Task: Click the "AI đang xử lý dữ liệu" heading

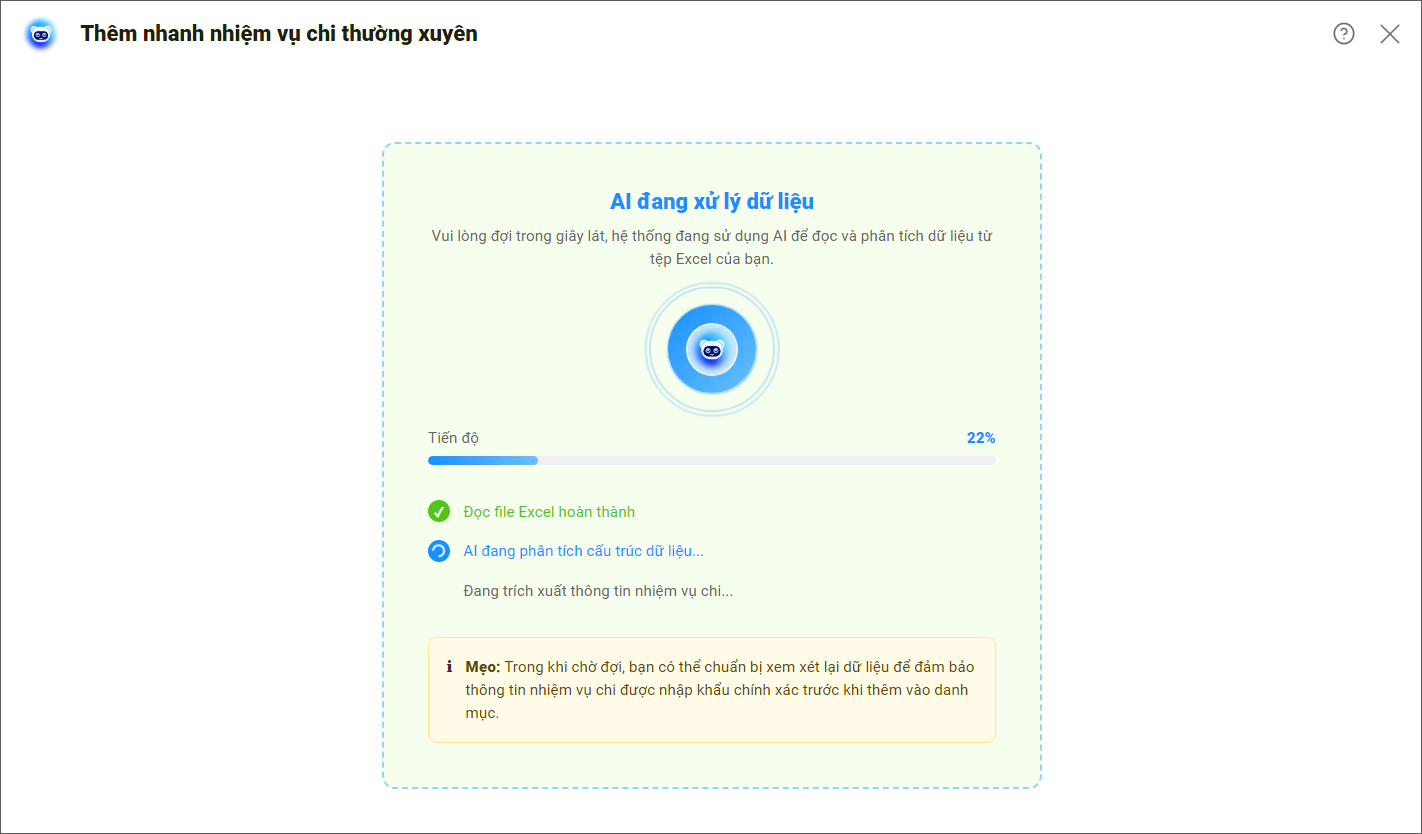Action: [711, 202]
